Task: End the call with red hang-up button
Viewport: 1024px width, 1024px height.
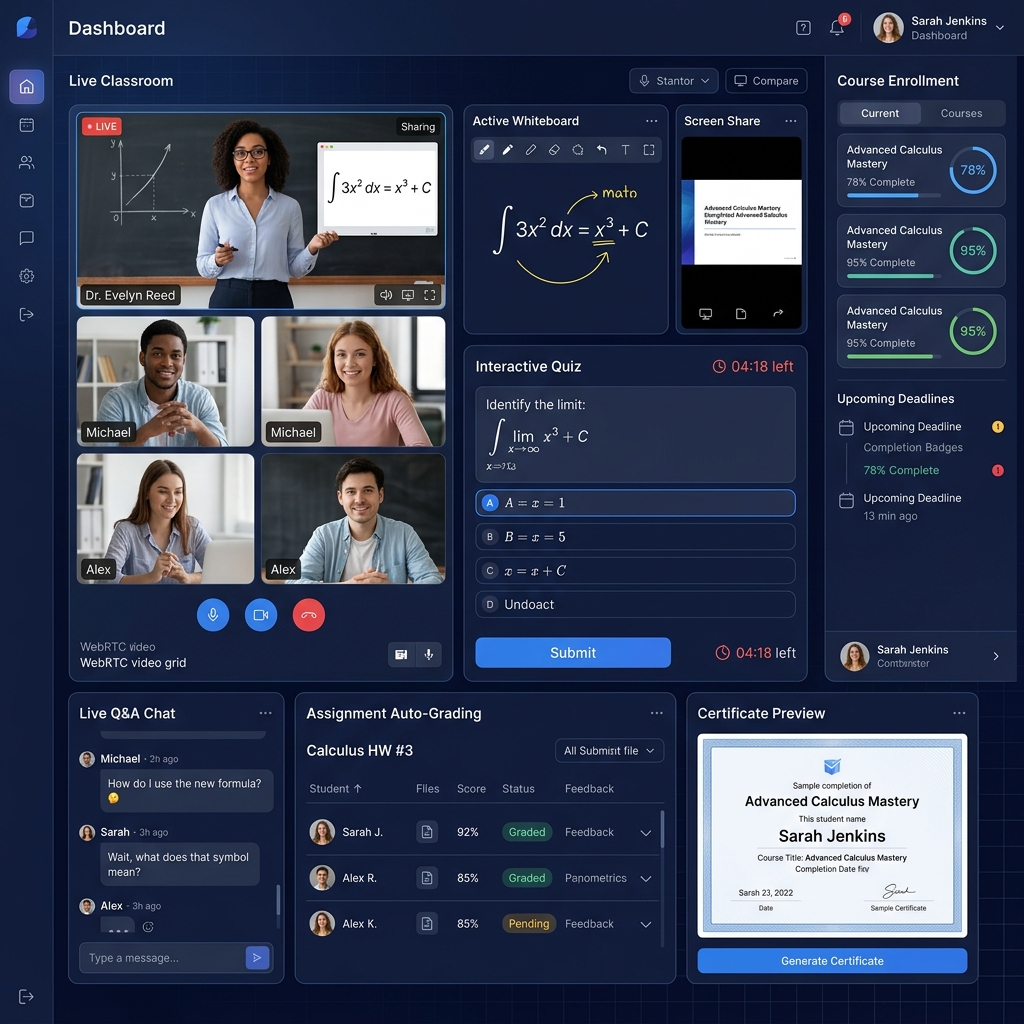Action: [x=309, y=615]
